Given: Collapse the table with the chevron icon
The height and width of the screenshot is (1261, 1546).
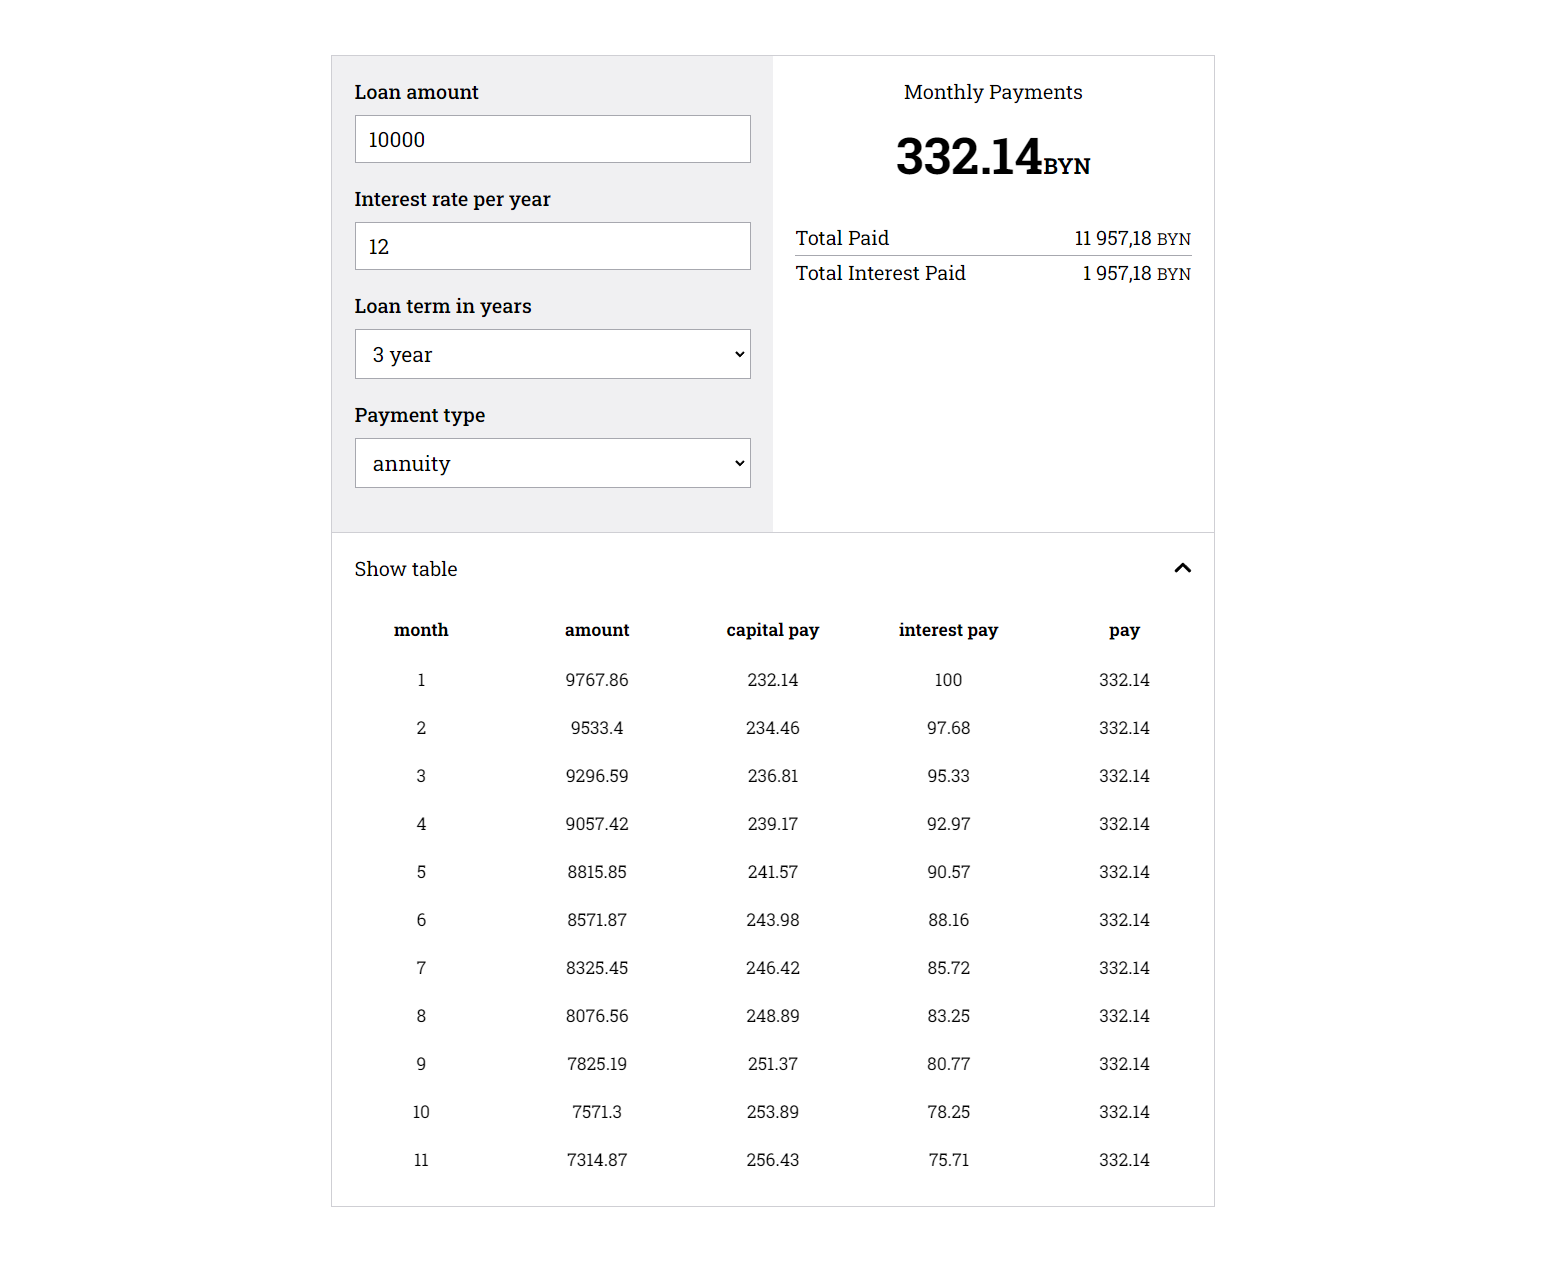Looking at the screenshot, I should [1182, 568].
